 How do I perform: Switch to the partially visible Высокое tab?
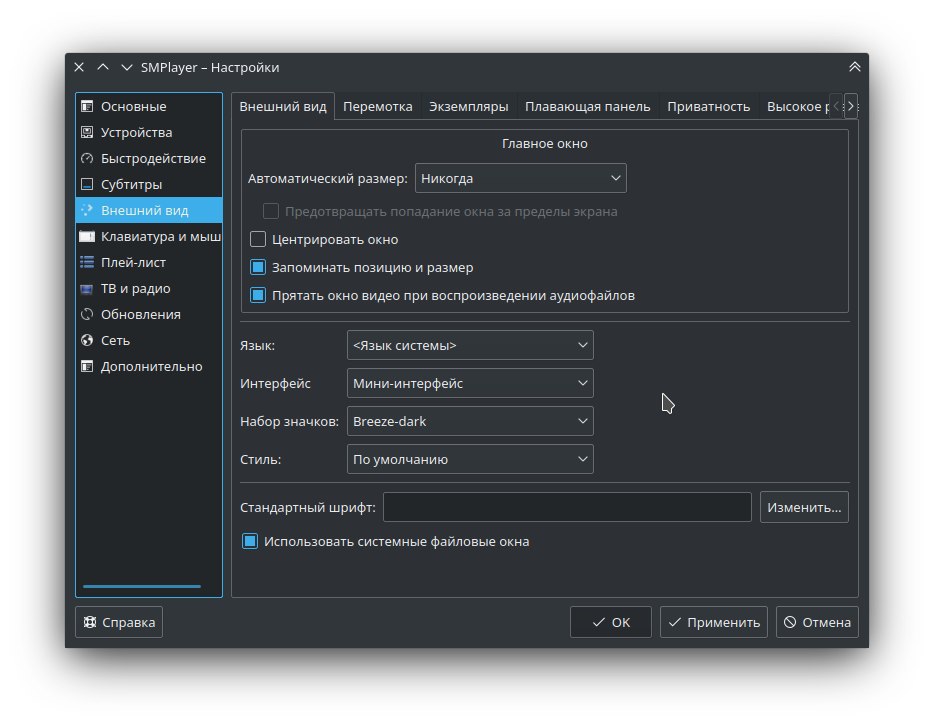[795, 107]
